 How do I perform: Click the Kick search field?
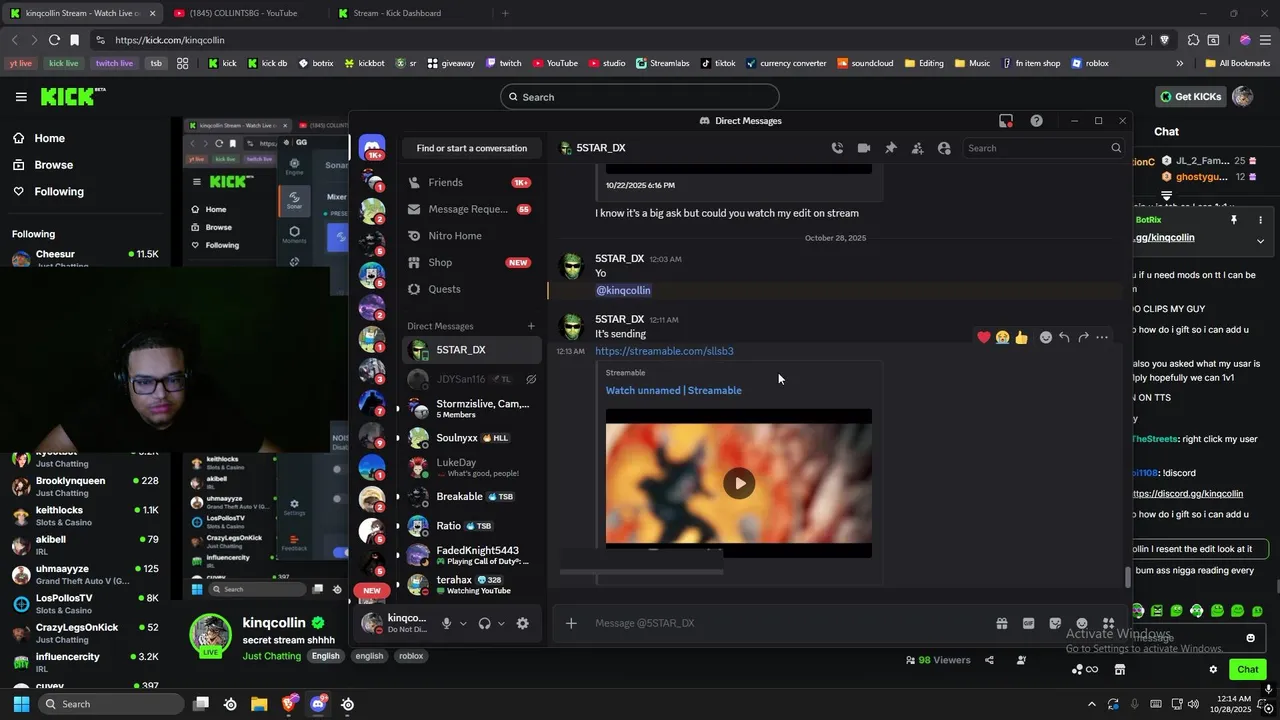click(x=640, y=97)
